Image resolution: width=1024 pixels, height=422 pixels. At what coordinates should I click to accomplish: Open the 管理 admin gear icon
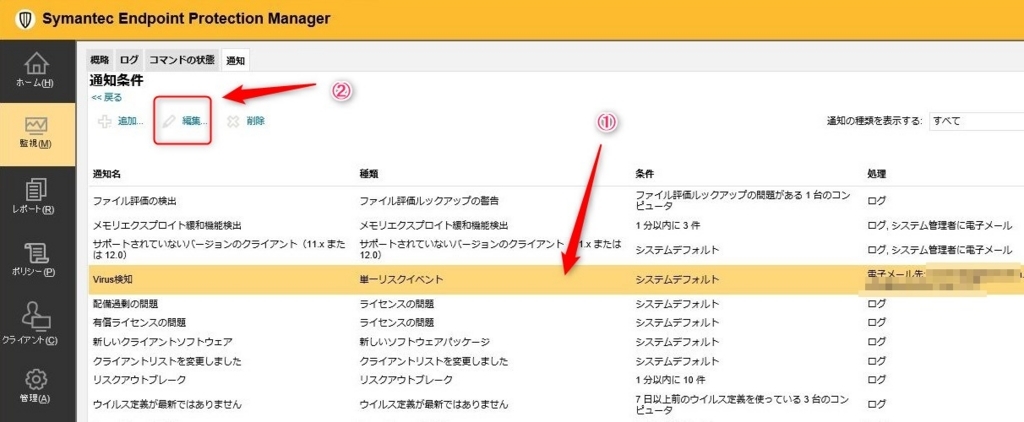[37, 380]
